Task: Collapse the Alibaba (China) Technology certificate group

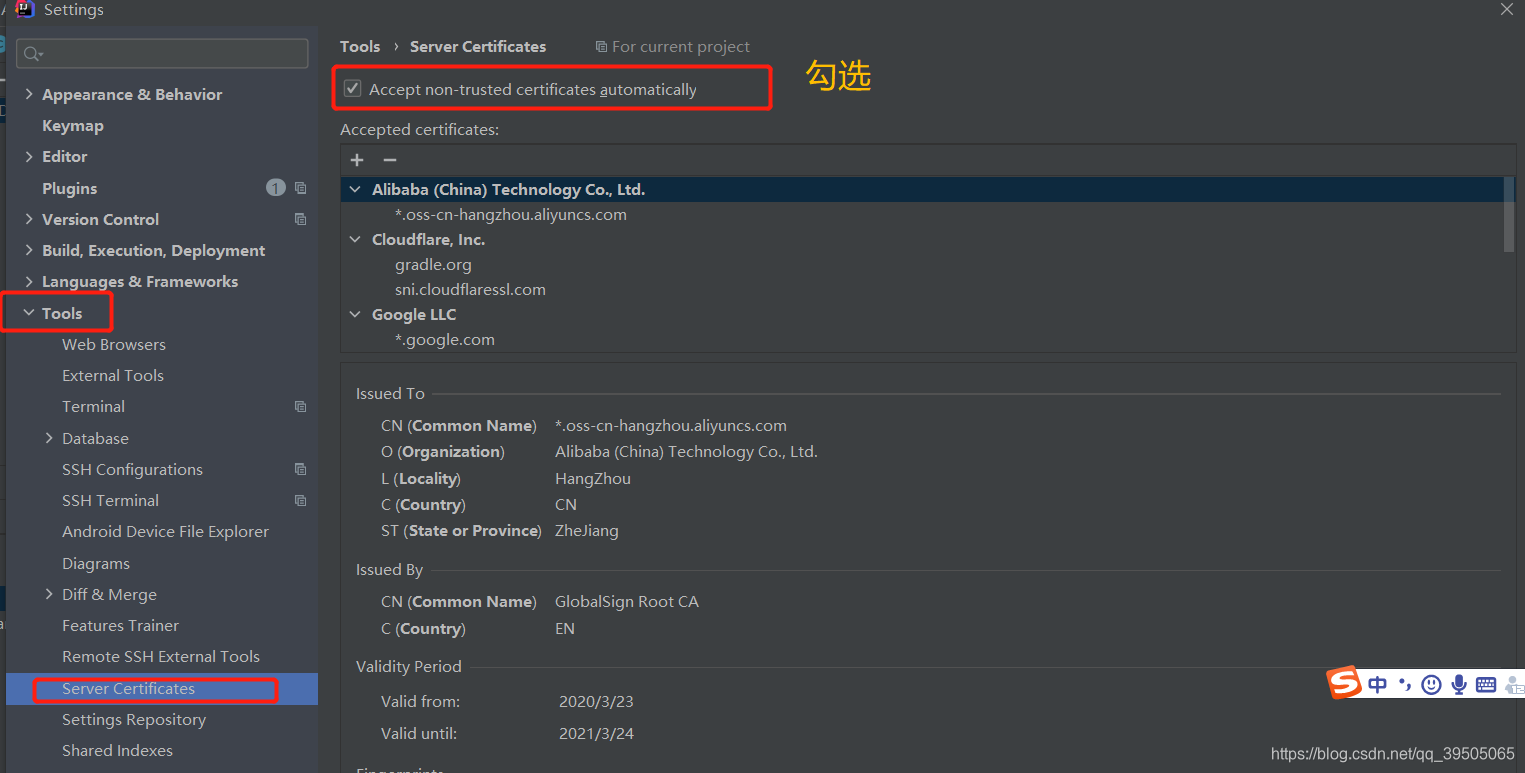Action: click(x=355, y=188)
